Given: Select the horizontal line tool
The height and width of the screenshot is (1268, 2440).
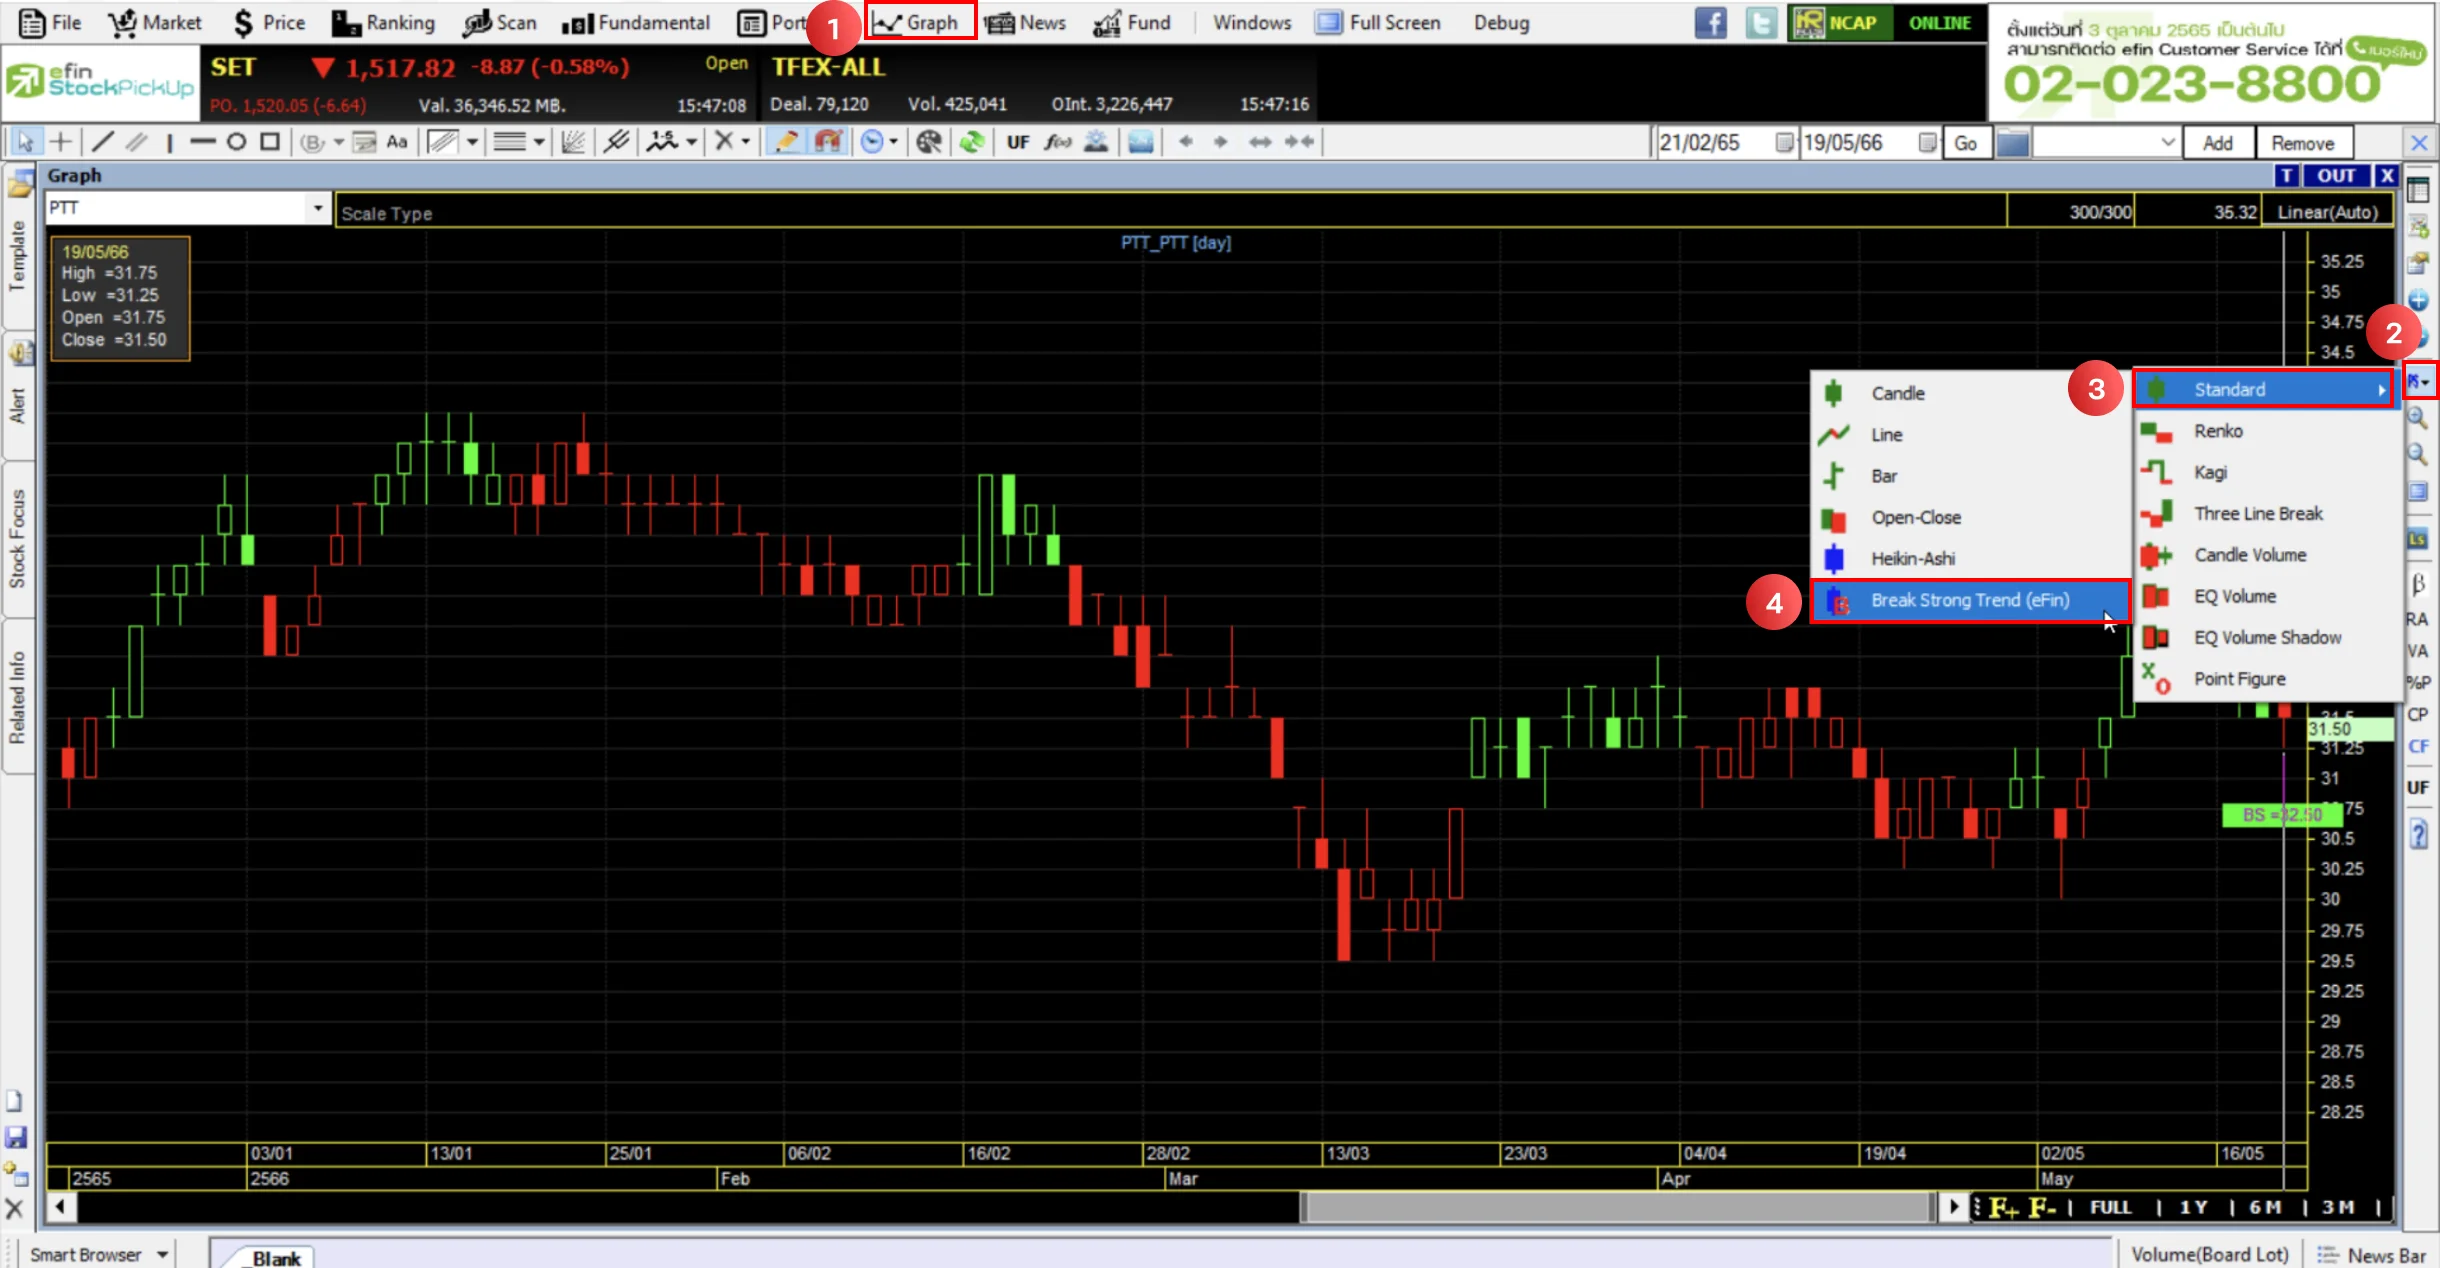Looking at the screenshot, I should (x=203, y=142).
